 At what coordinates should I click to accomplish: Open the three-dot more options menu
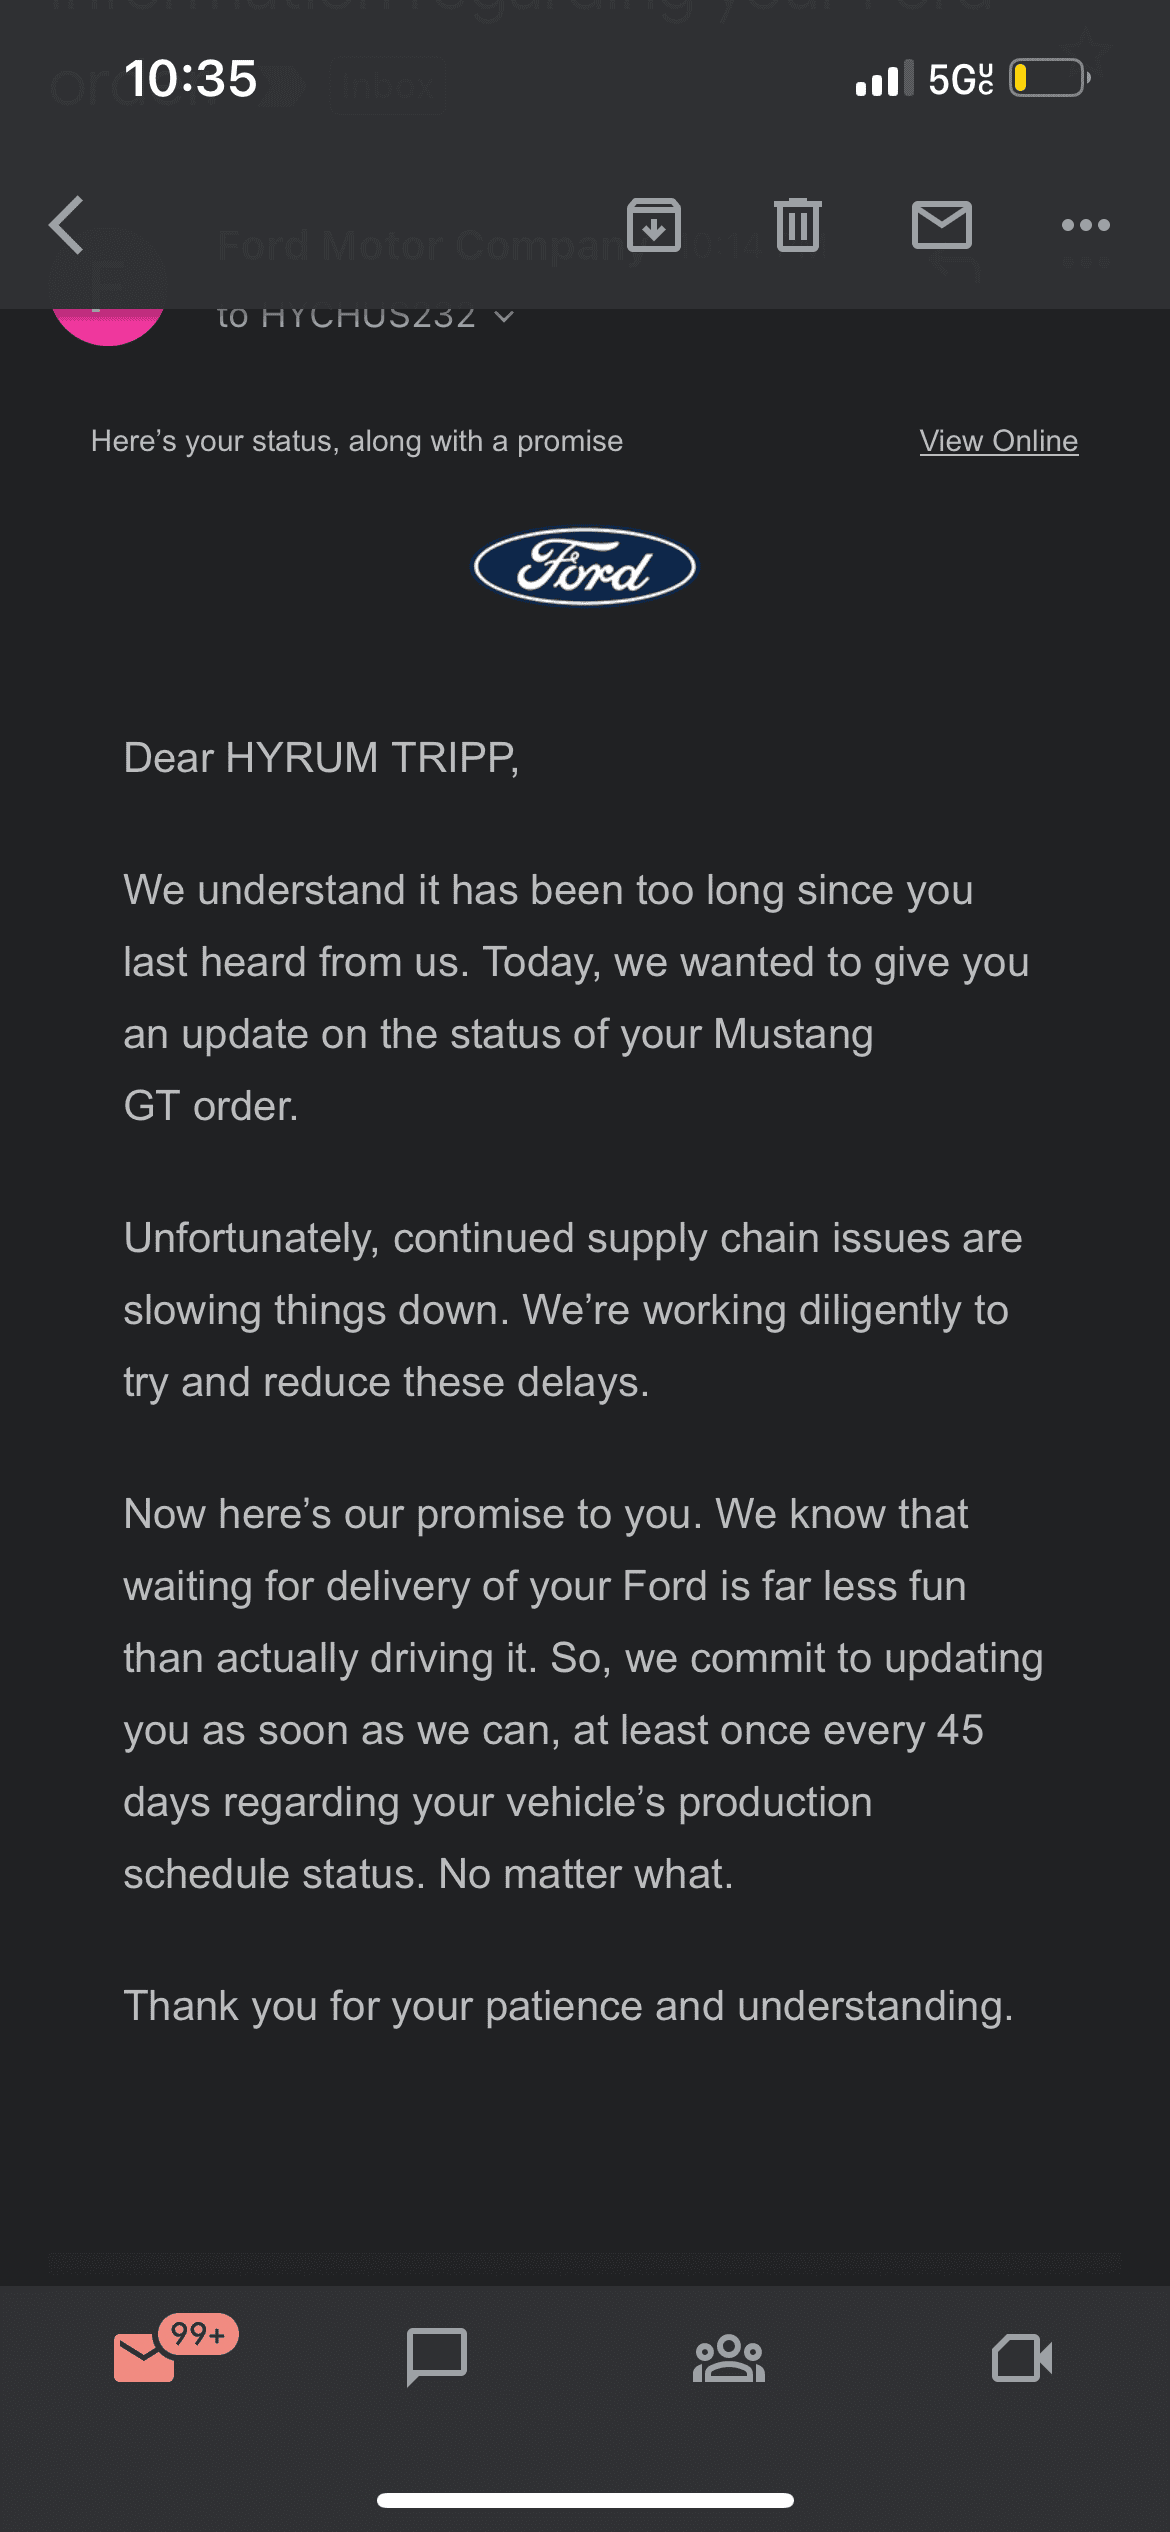(x=1086, y=225)
